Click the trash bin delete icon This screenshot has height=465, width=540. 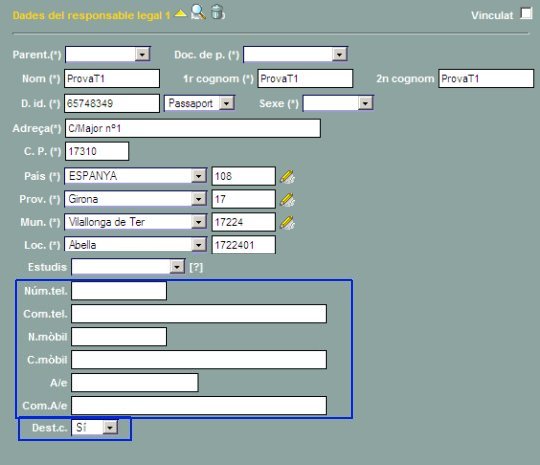pos(217,12)
